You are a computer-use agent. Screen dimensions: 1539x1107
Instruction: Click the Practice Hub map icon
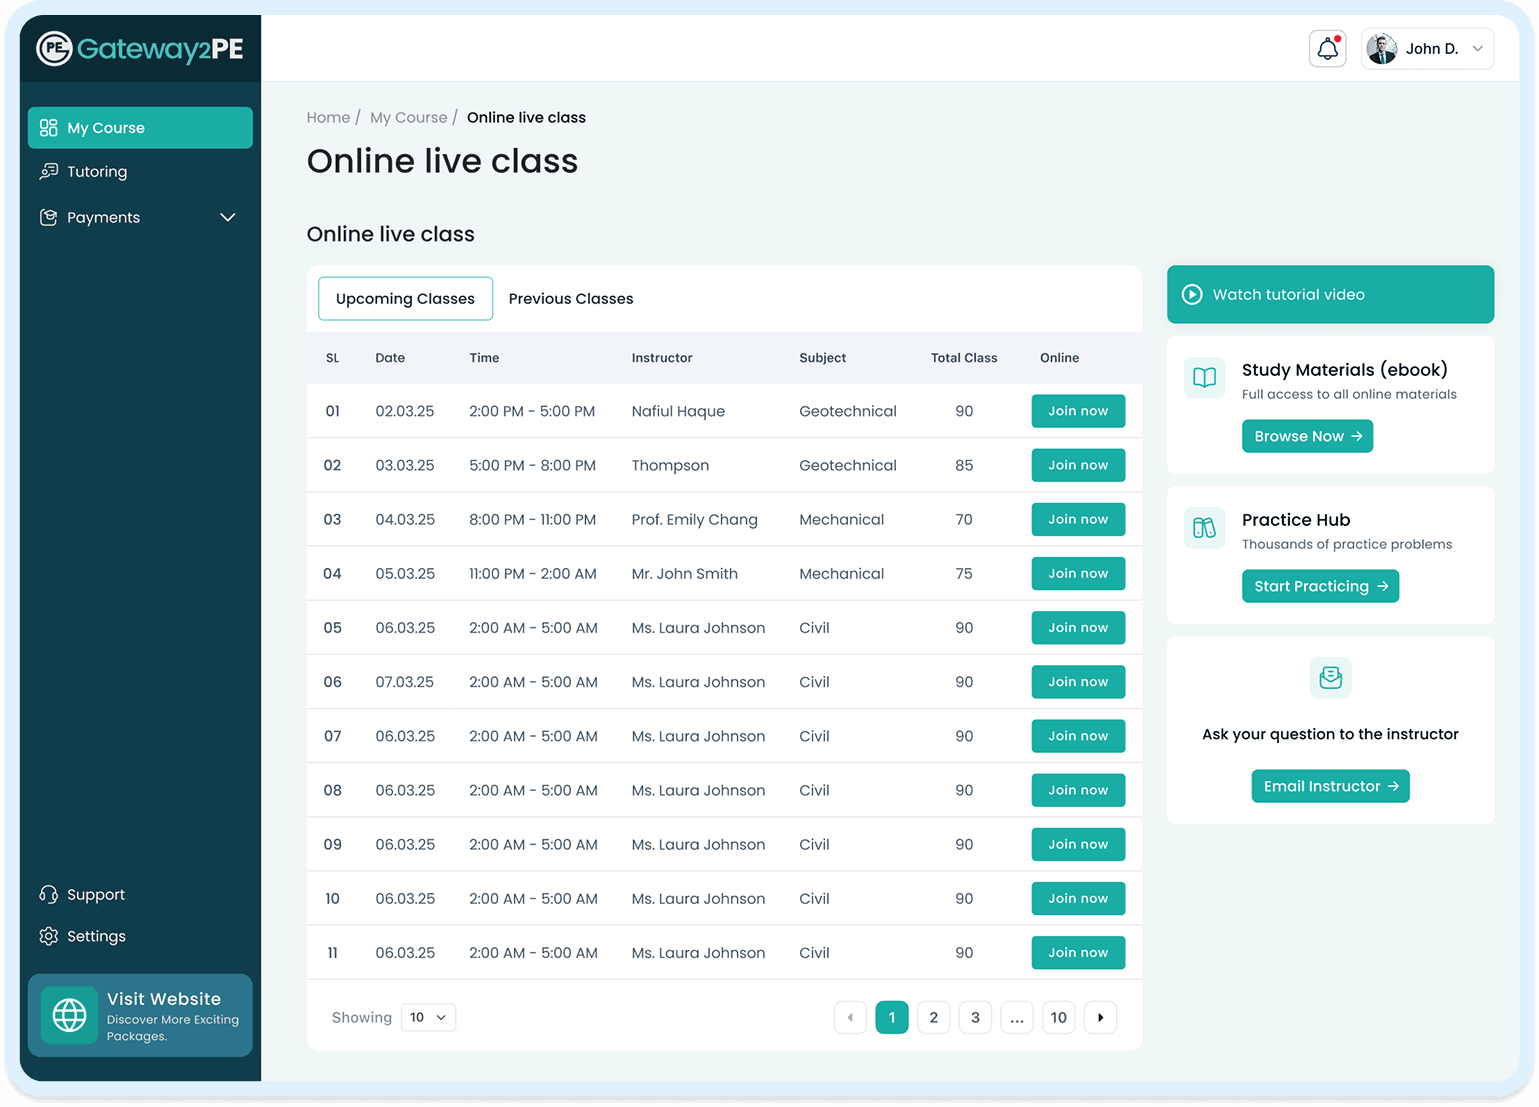coord(1204,528)
